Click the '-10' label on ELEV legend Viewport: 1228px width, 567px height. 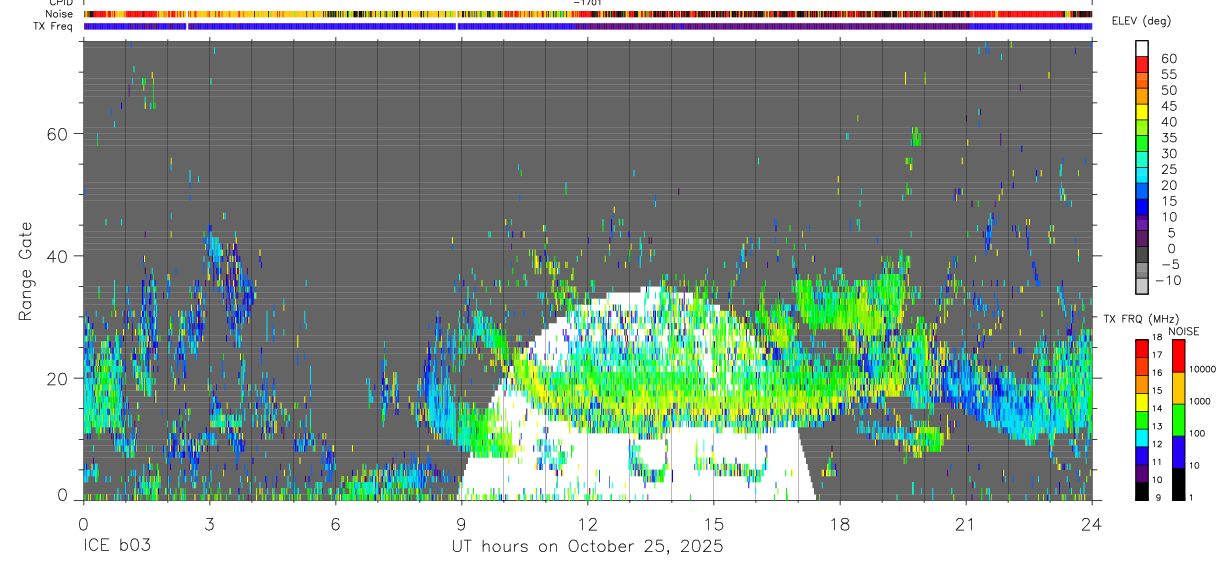point(1168,280)
